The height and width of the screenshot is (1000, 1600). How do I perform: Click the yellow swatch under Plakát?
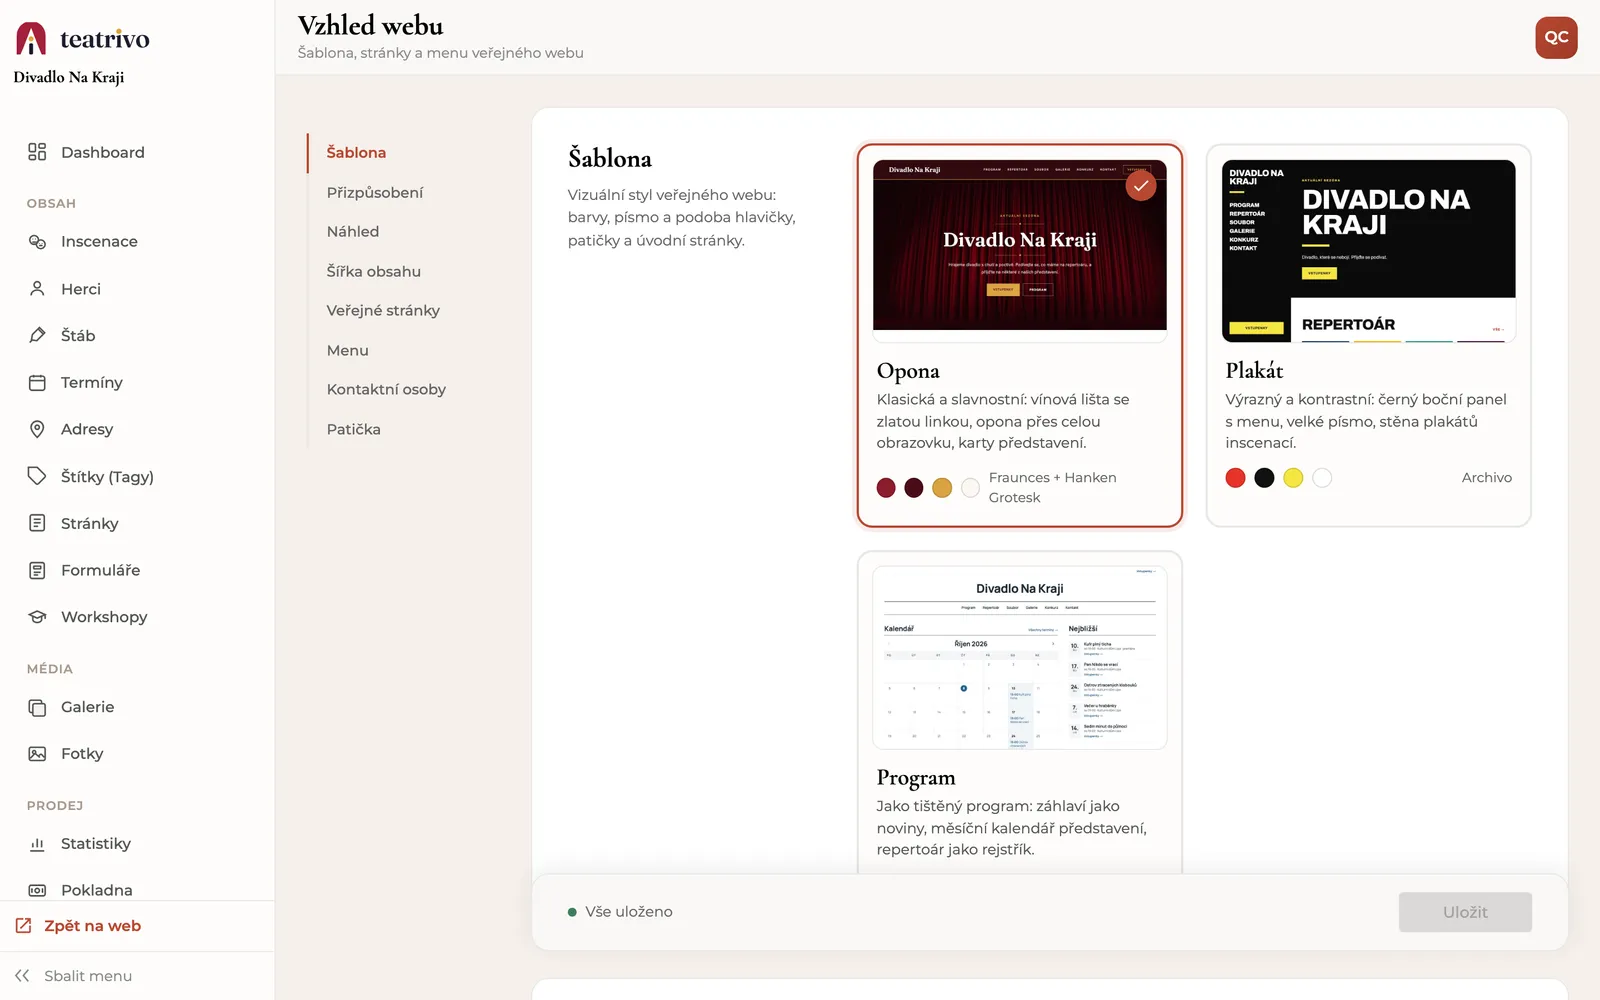1293,478
